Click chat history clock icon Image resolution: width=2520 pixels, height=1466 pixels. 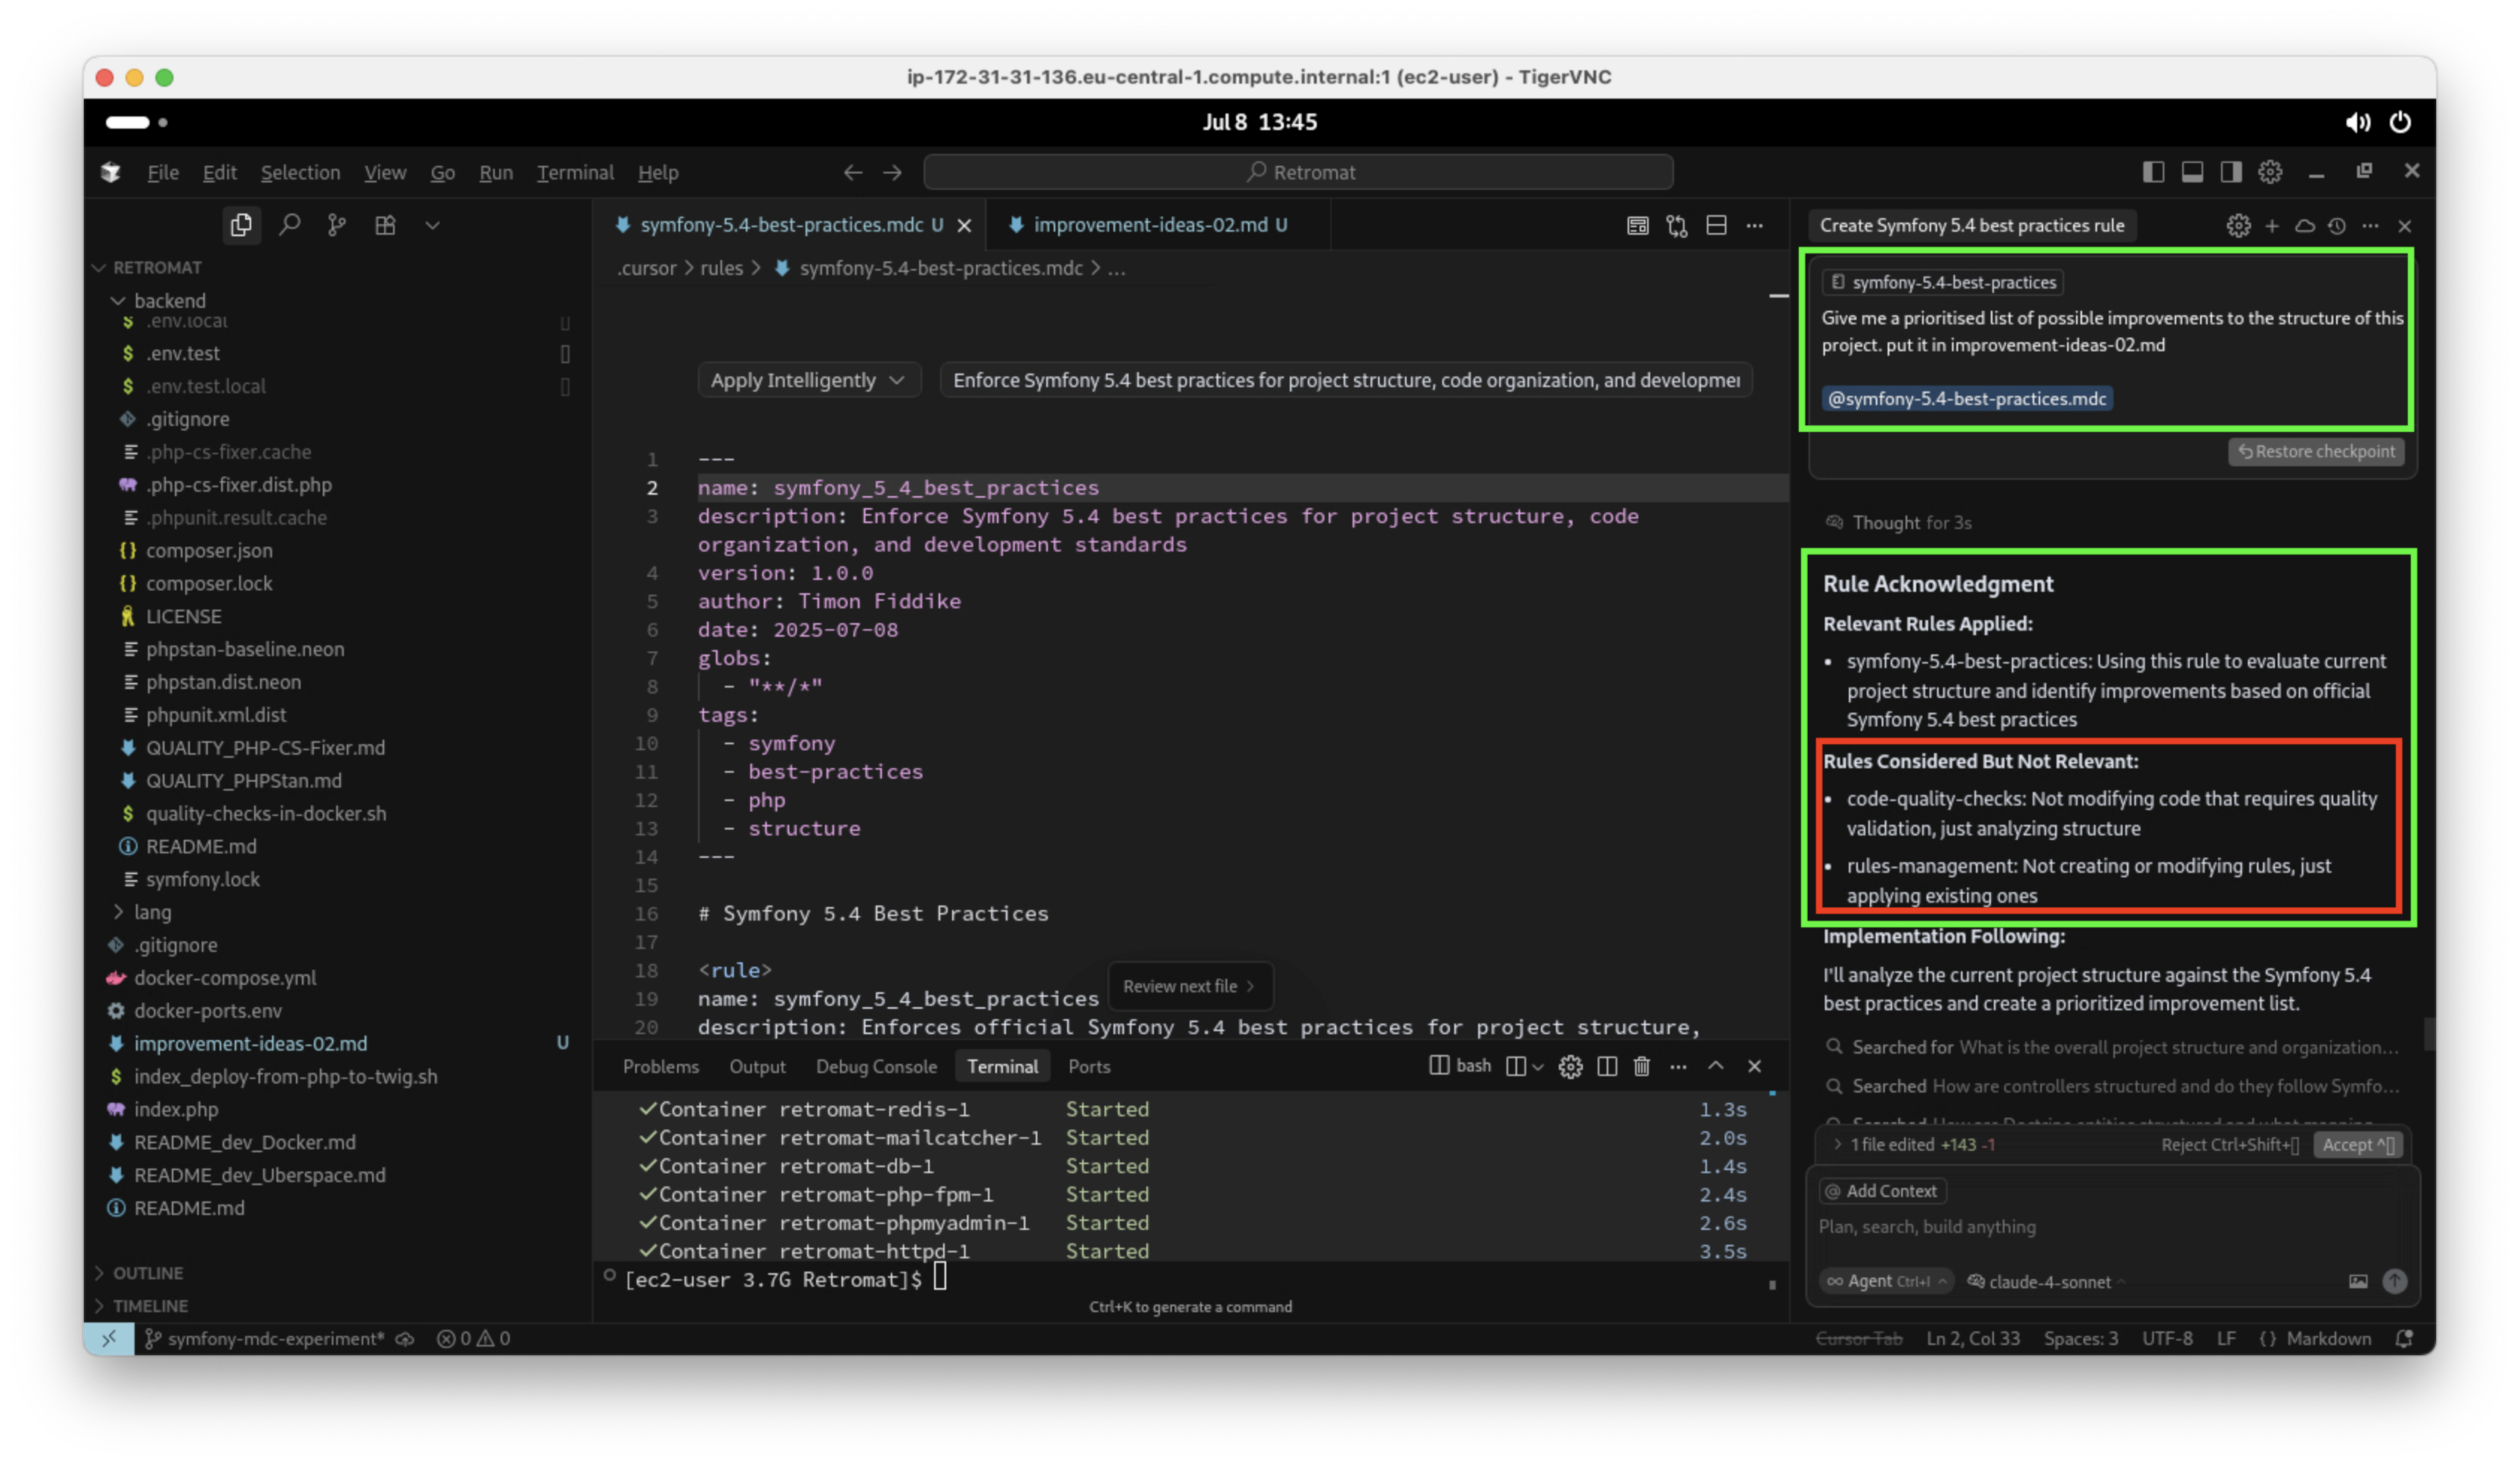(x=2336, y=226)
